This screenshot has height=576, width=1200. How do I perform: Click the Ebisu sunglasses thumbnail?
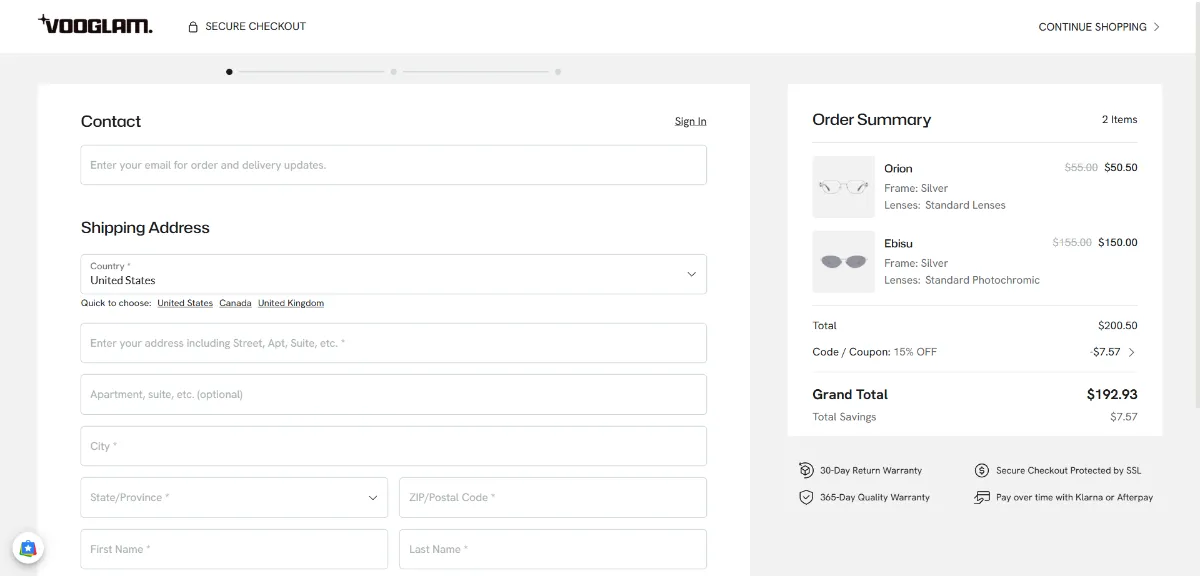843,262
